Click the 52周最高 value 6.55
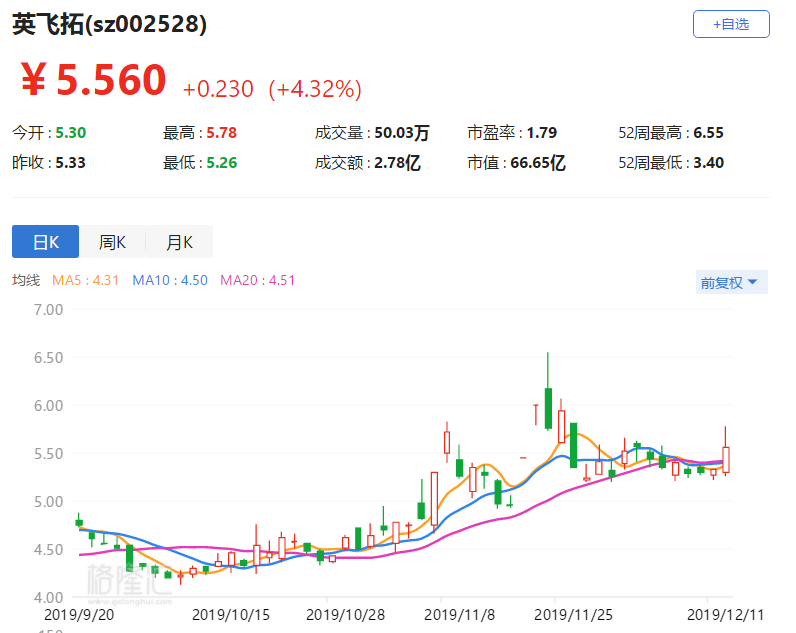796x633 pixels. click(708, 132)
